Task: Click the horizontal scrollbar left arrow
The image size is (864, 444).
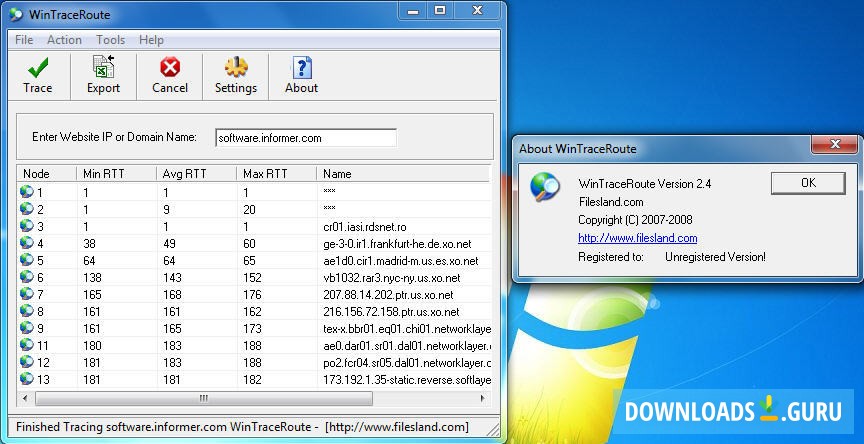Action: click(25, 398)
